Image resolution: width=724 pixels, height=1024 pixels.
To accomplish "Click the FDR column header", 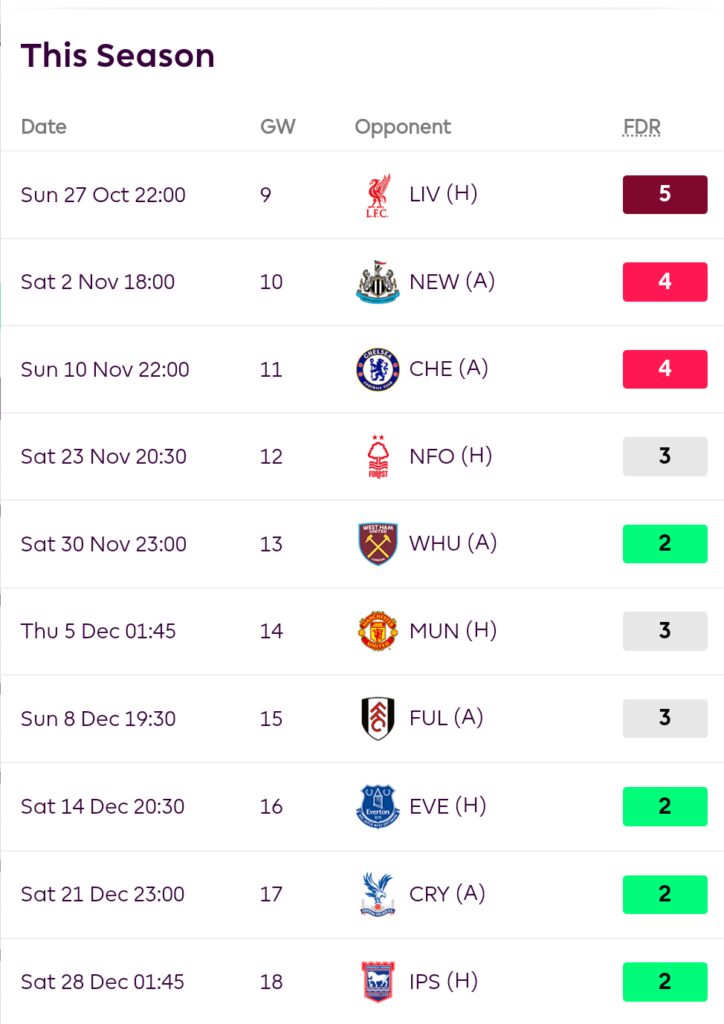I will click(642, 127).
